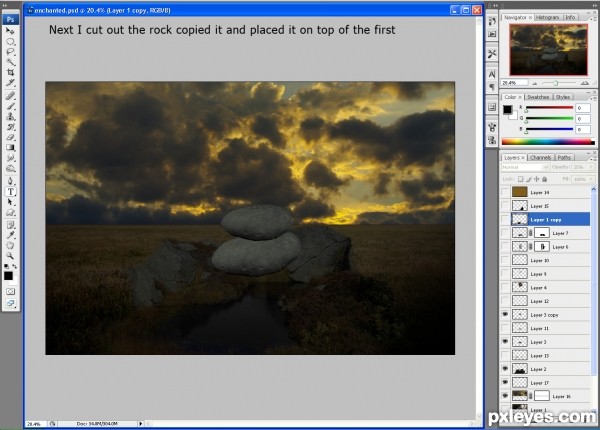
Task: Click the Navigator zoom in button
Action: point(584,83)
